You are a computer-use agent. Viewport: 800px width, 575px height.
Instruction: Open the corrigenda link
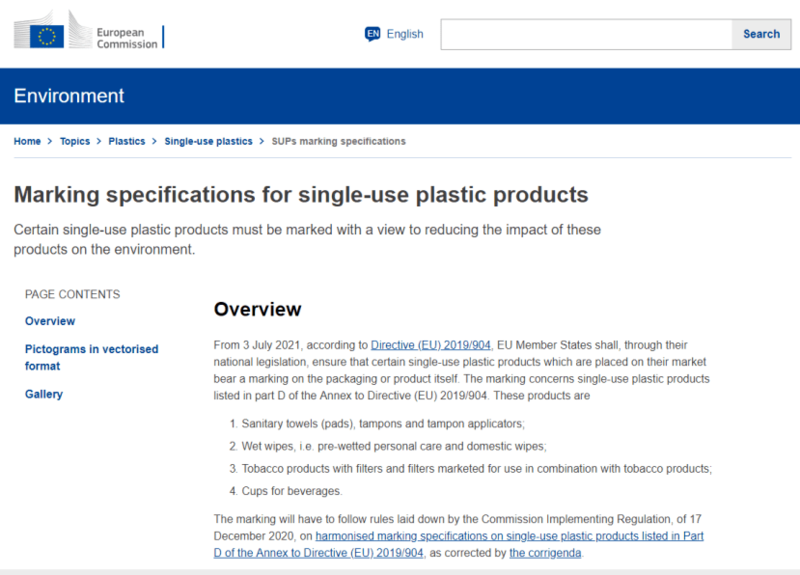coord(545,553)
